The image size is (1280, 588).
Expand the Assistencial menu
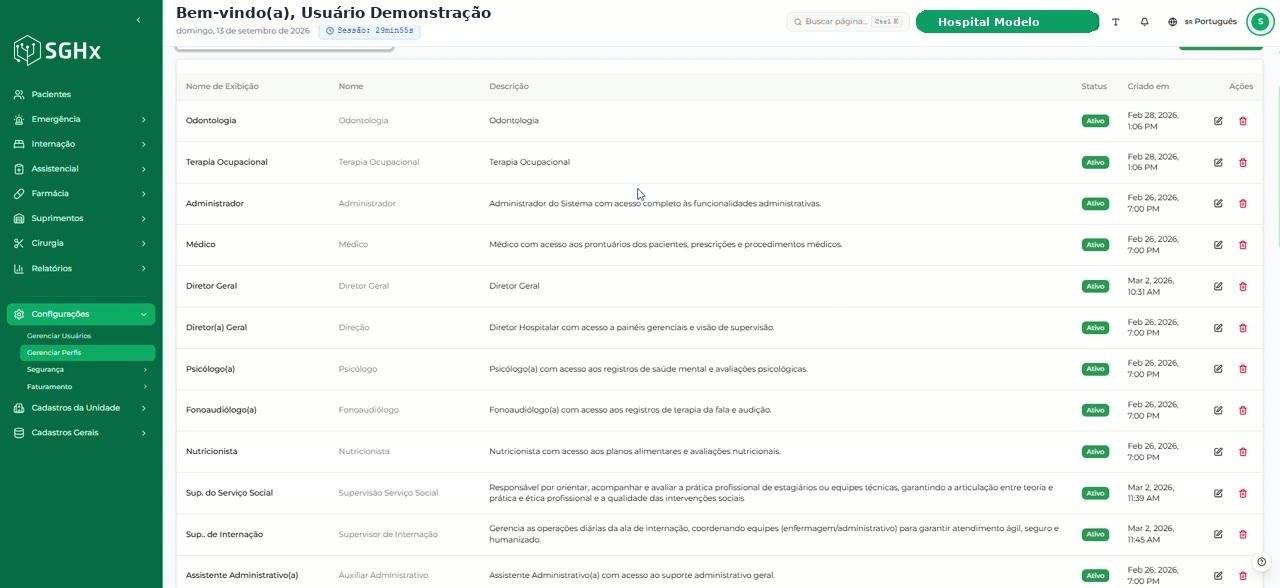(81, 169)
